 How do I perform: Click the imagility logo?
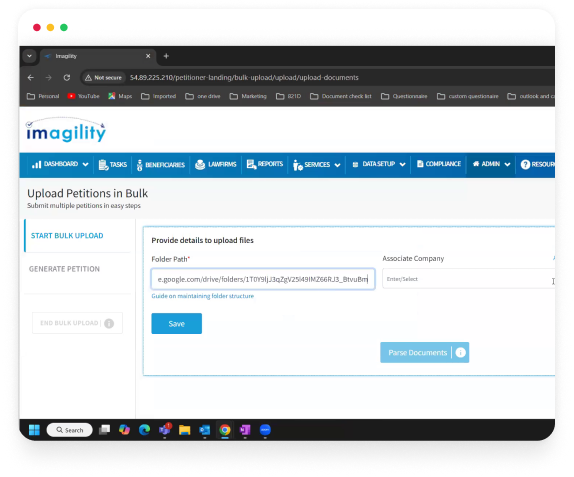[66, 130]
